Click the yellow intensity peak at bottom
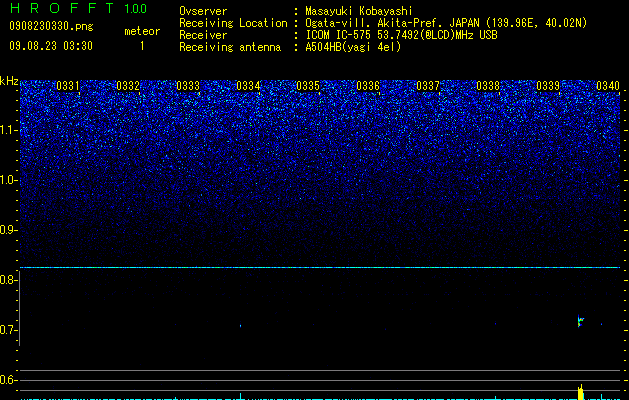 point(580,392)
